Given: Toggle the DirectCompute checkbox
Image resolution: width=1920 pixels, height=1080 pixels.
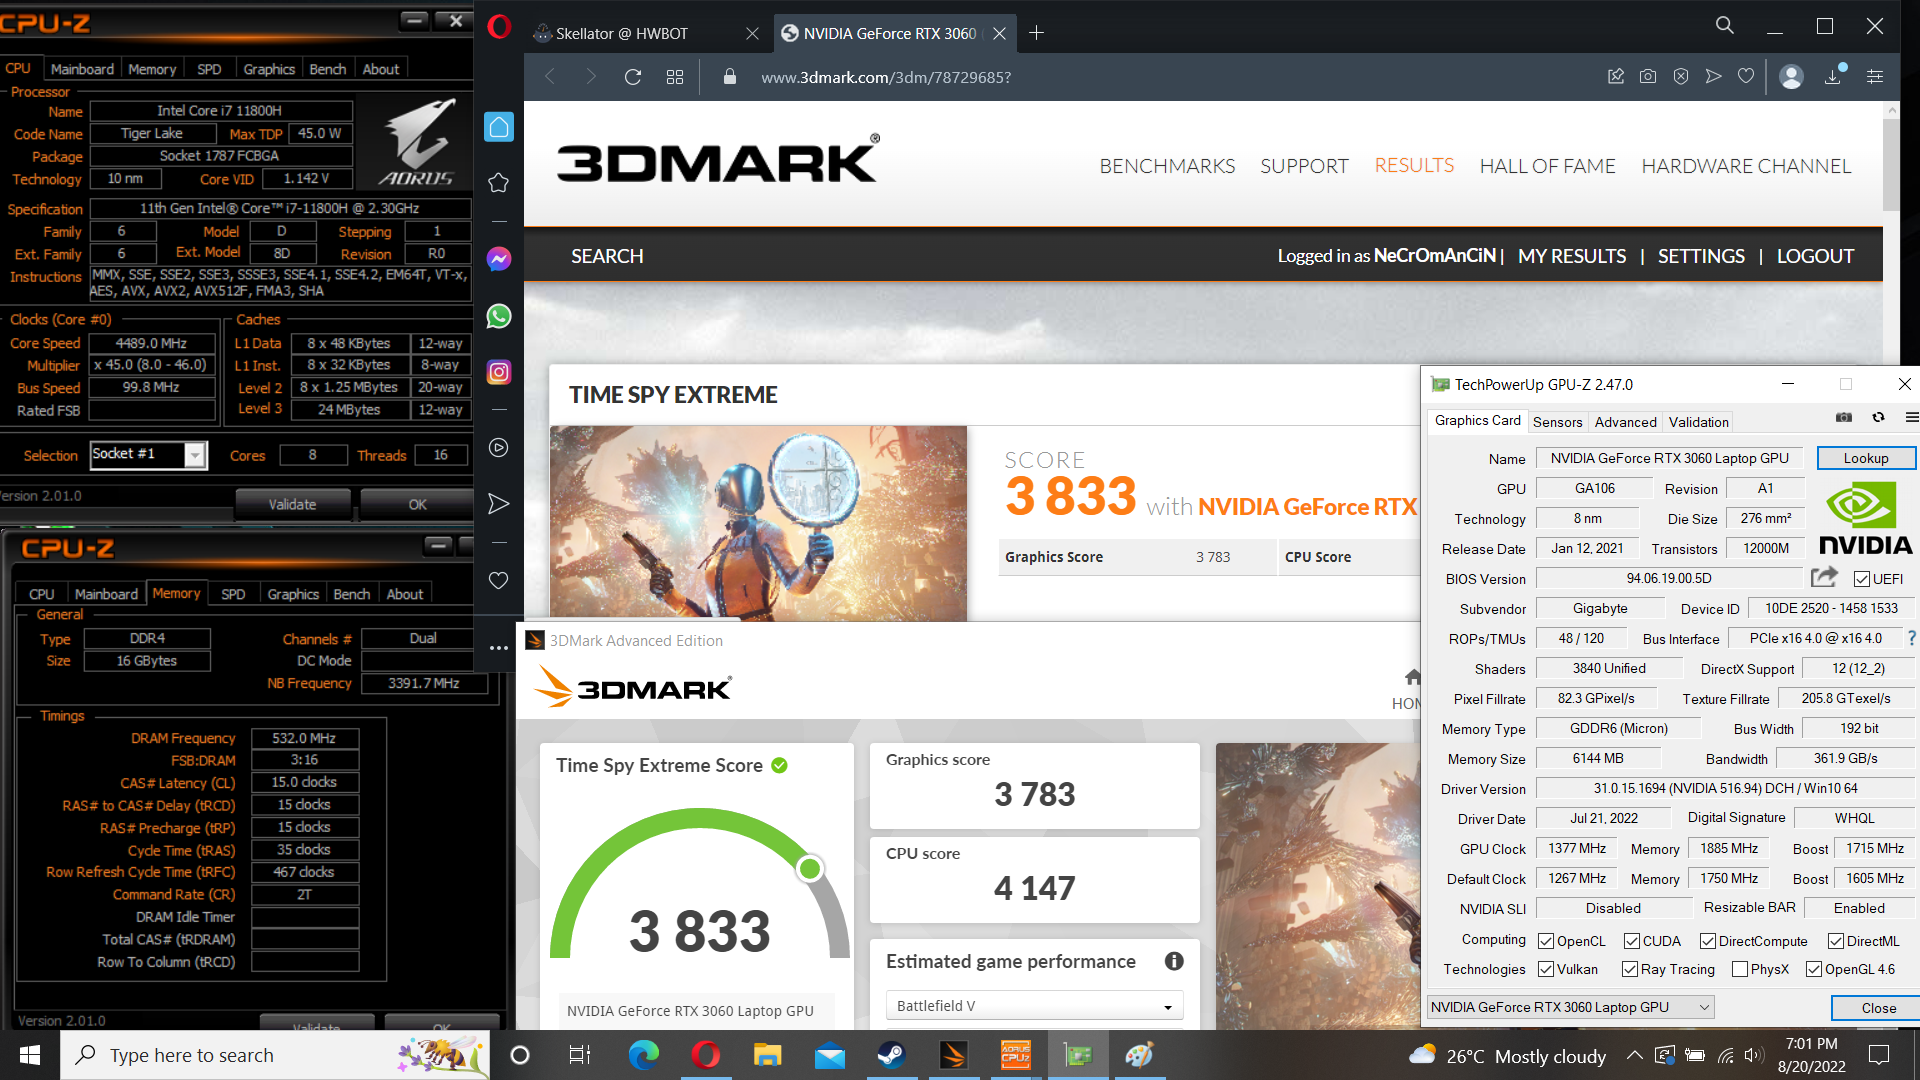Looking at the screenshot, I should (1708, 941).
